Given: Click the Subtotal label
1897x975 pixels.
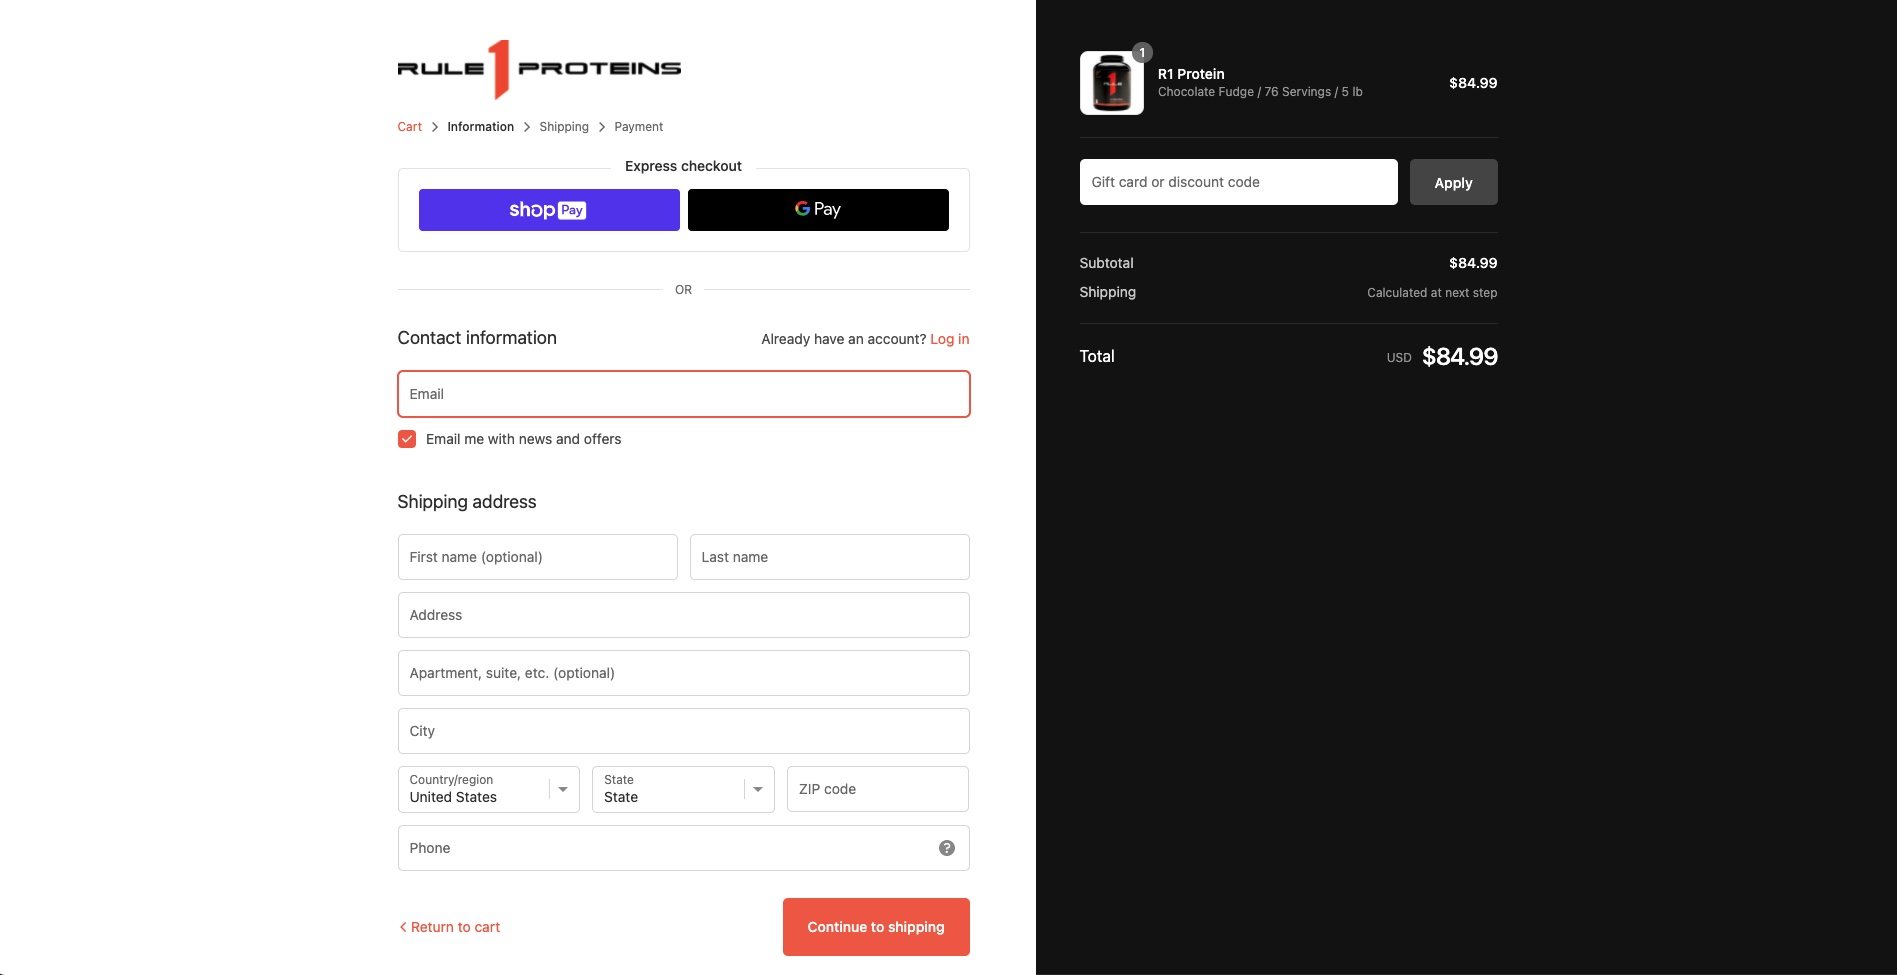Looking at the screenshot, I should click(x=1106, y=263).
